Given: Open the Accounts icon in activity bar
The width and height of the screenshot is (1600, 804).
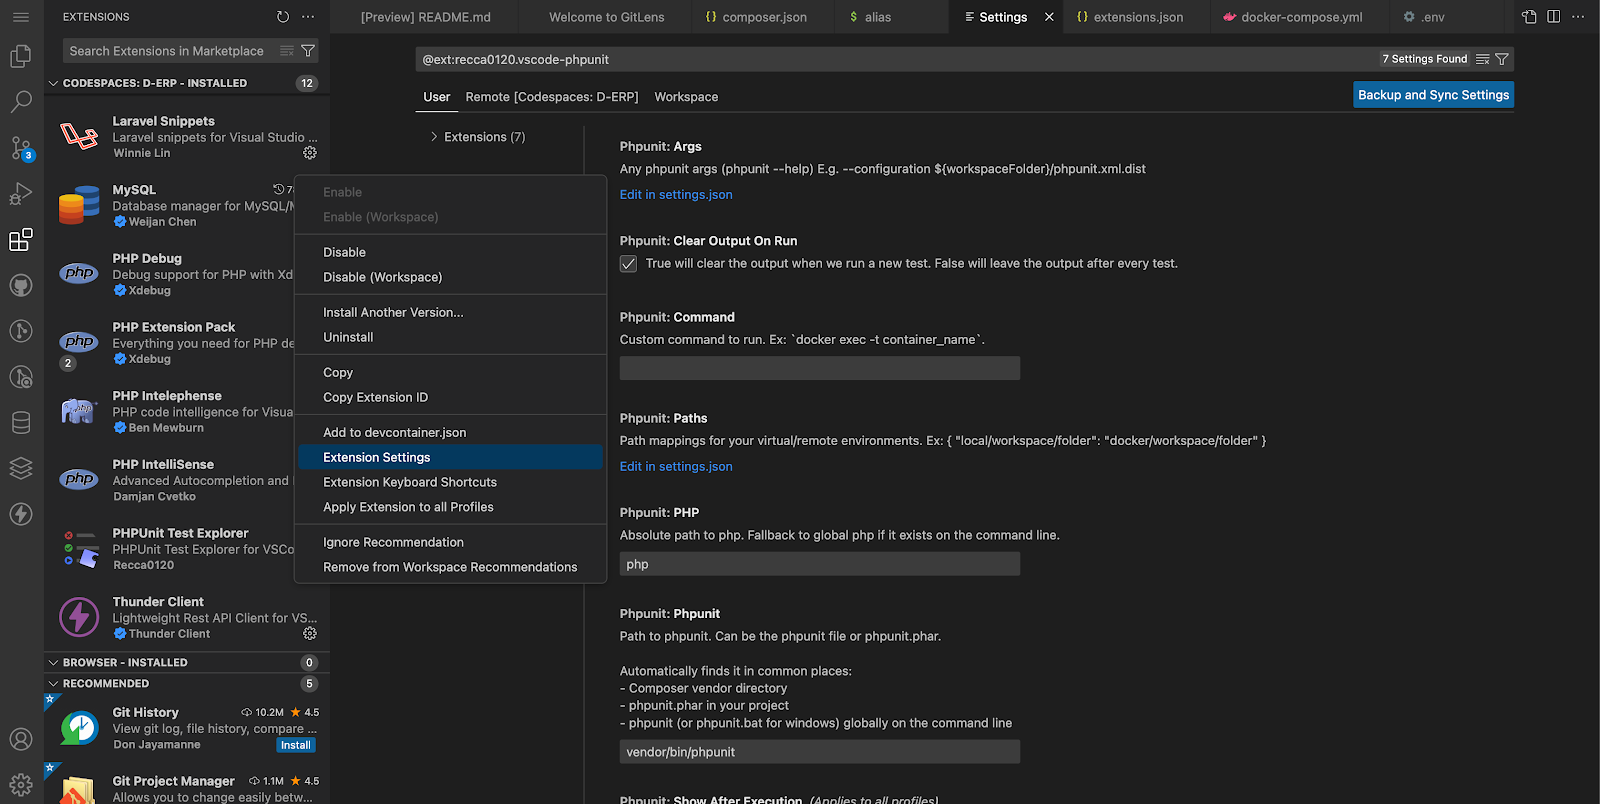Looking at the screenshot, I should pyautogui.click(x=21, y=739).
